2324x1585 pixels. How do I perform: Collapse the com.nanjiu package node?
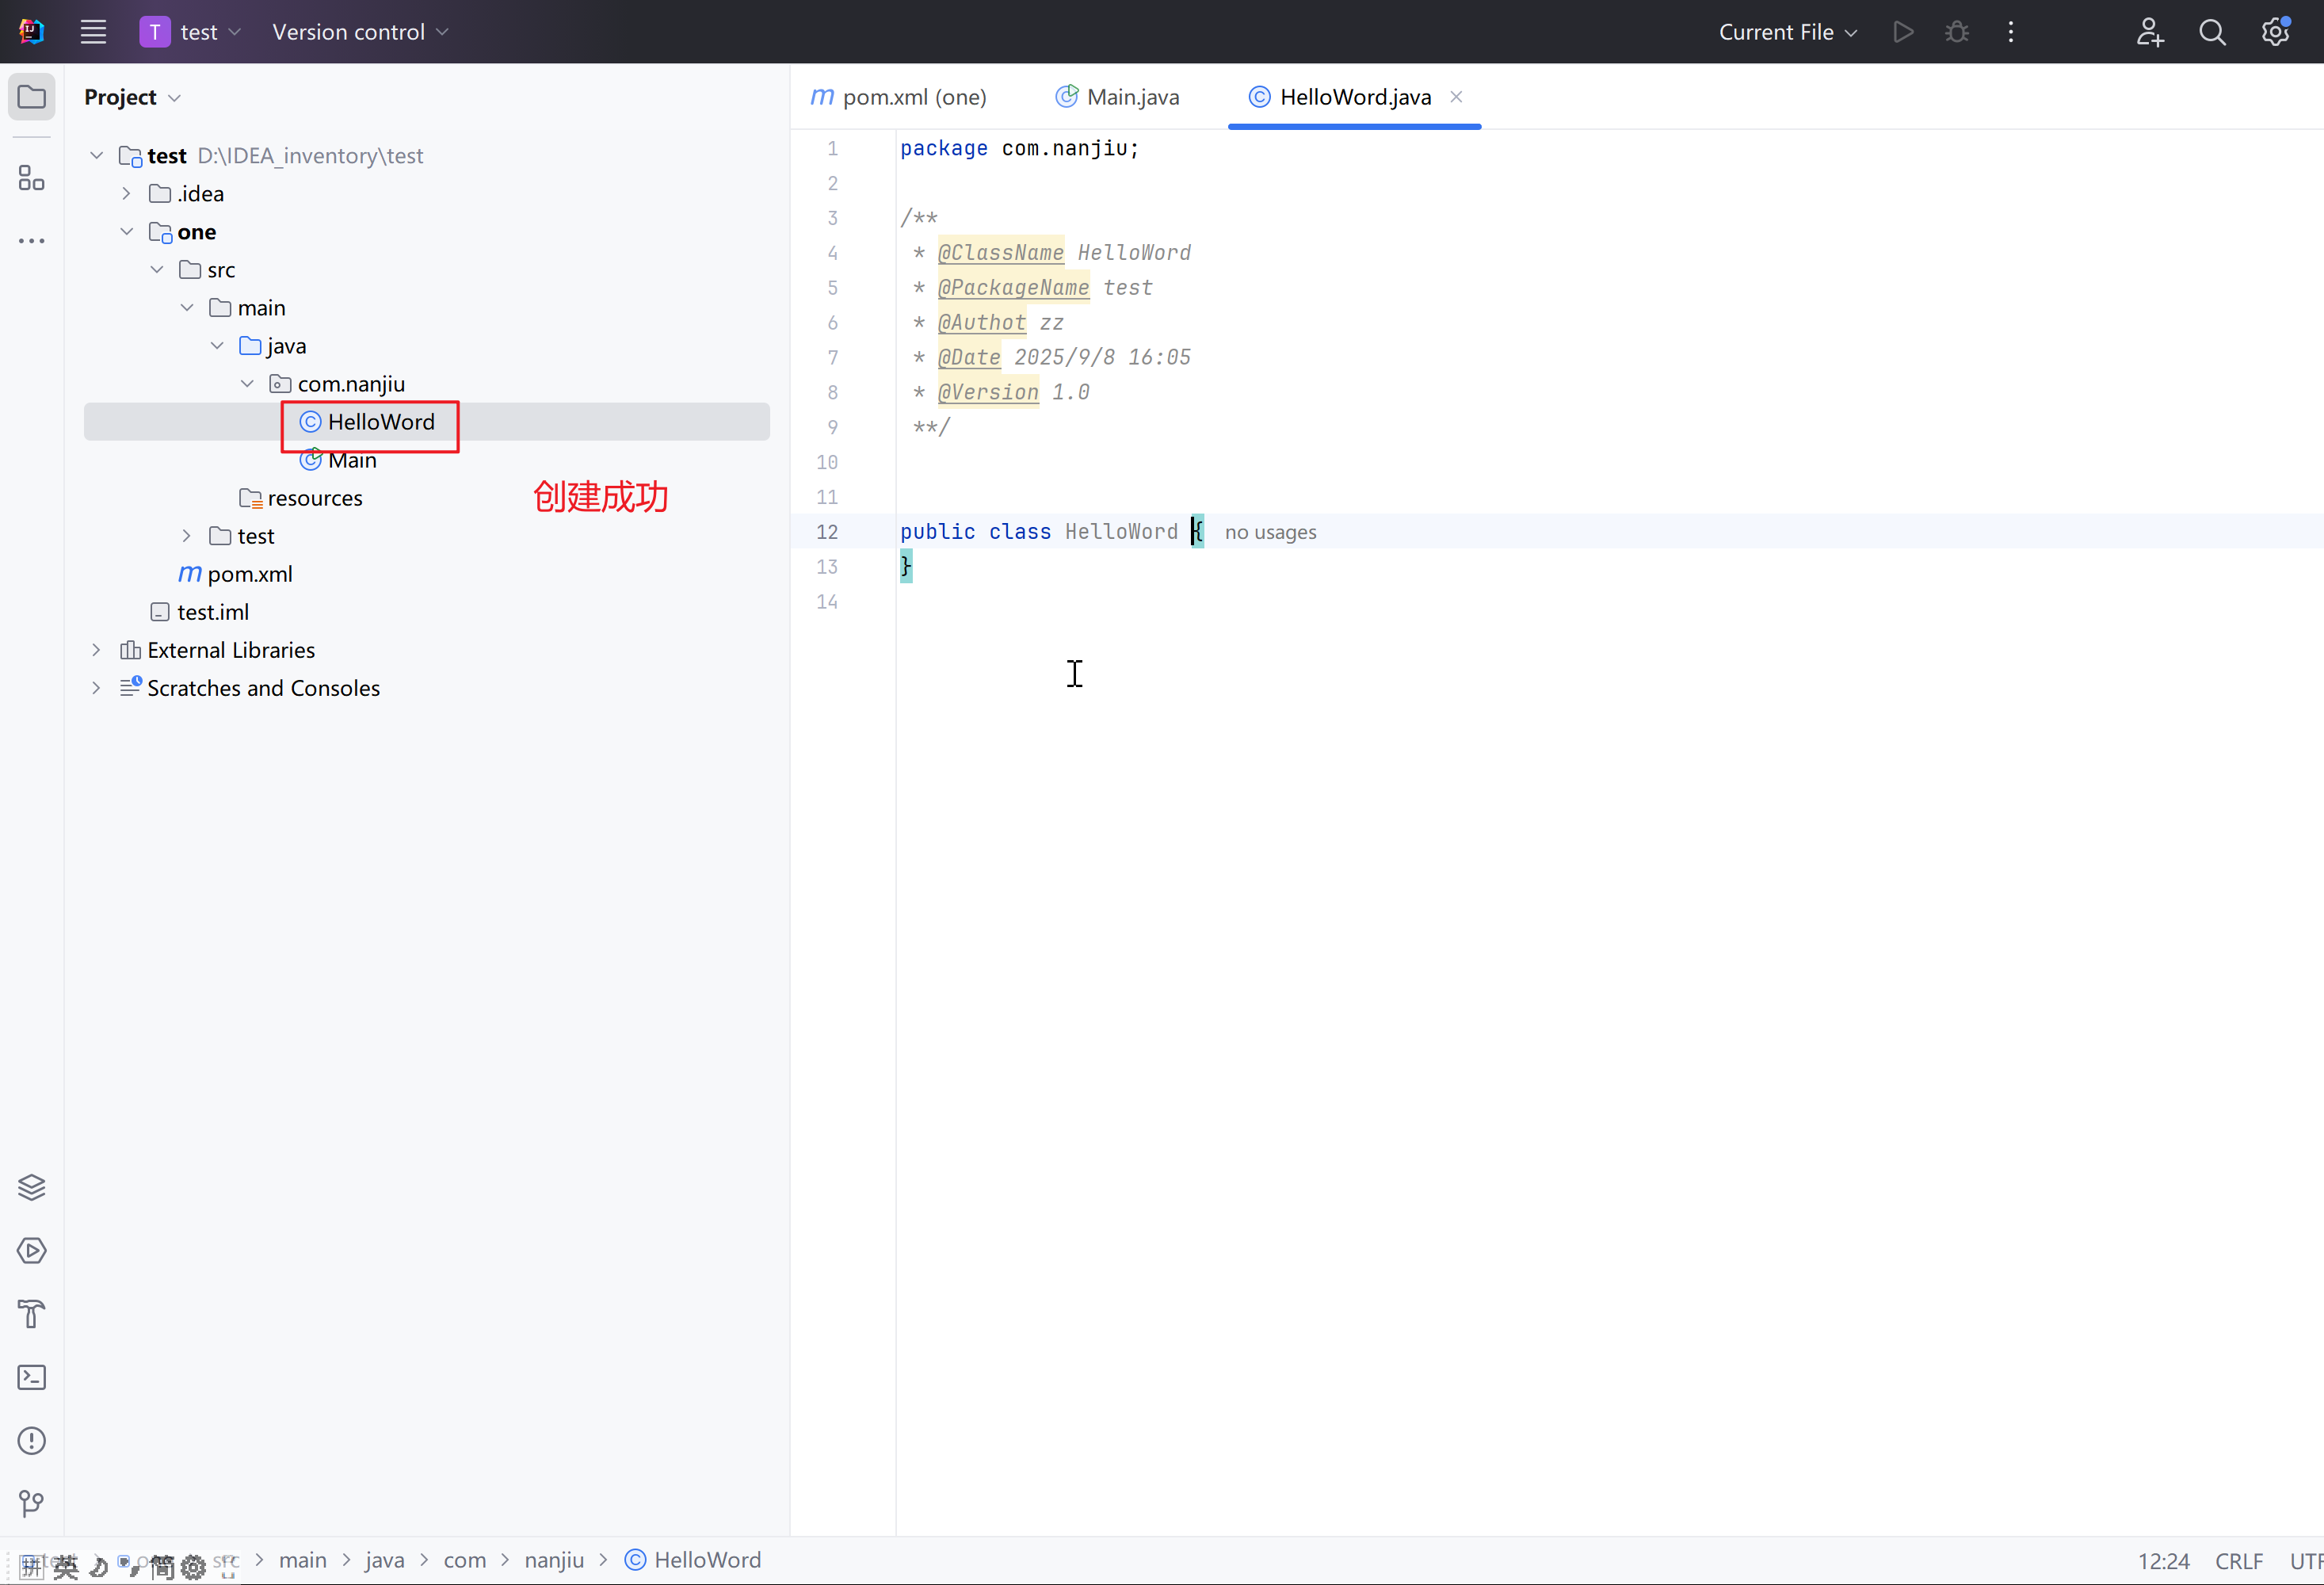coord(247,384)
